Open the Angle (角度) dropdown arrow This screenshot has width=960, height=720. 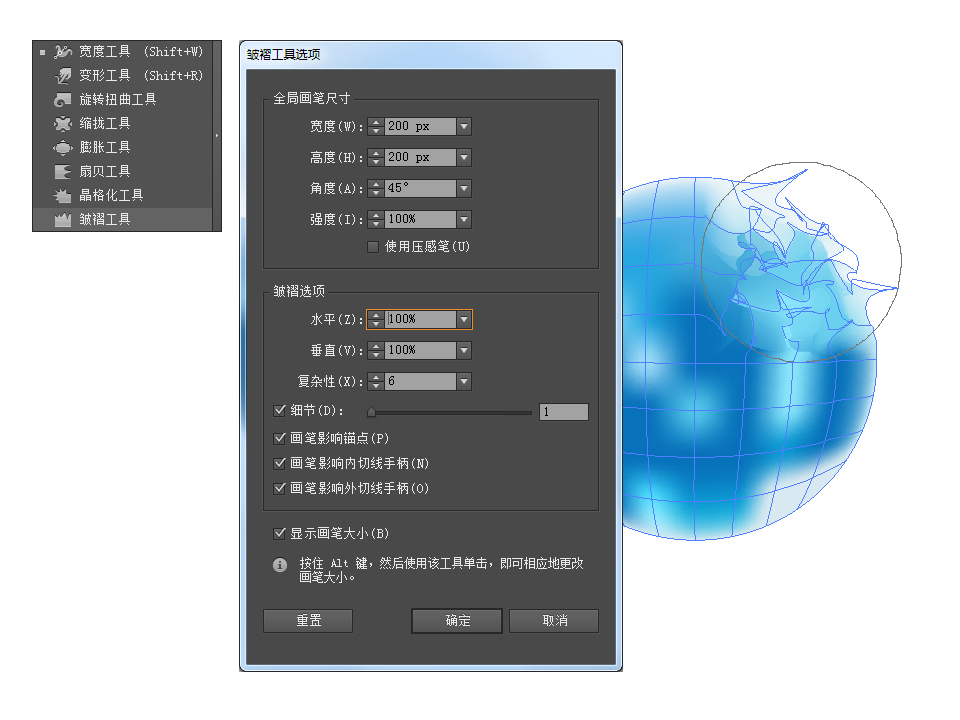464,189
